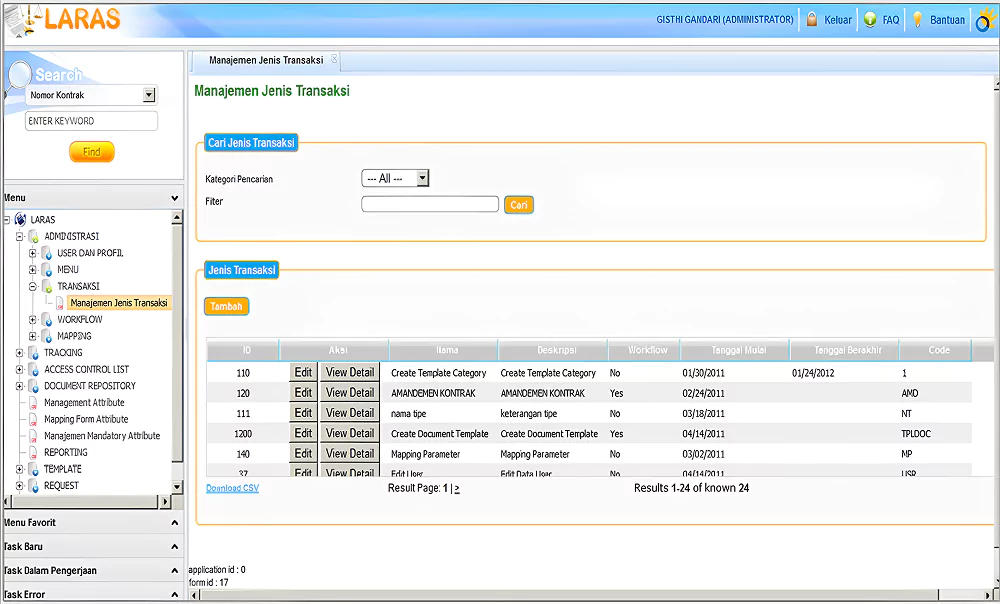
Task: Close the Manajemen Jenis Transaksi tab
Action: coord(334,60)
